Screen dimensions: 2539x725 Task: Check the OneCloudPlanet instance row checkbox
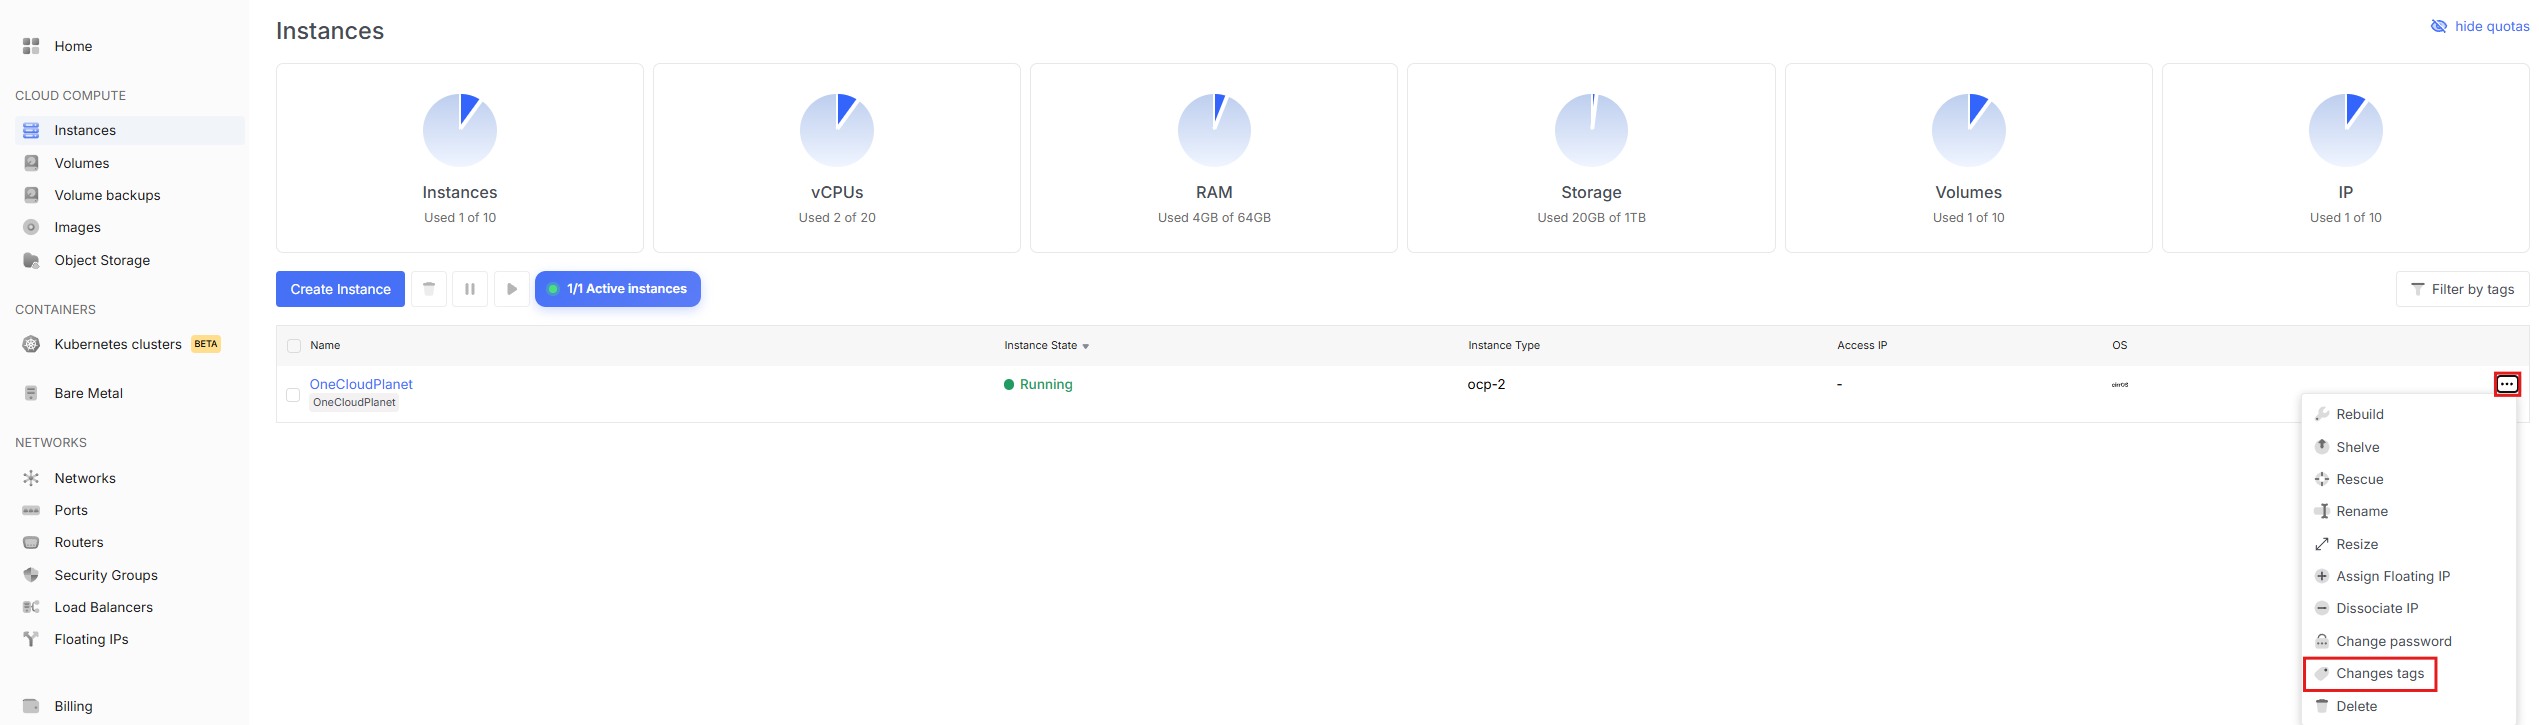pyautogui.click(x=293, y=395)
